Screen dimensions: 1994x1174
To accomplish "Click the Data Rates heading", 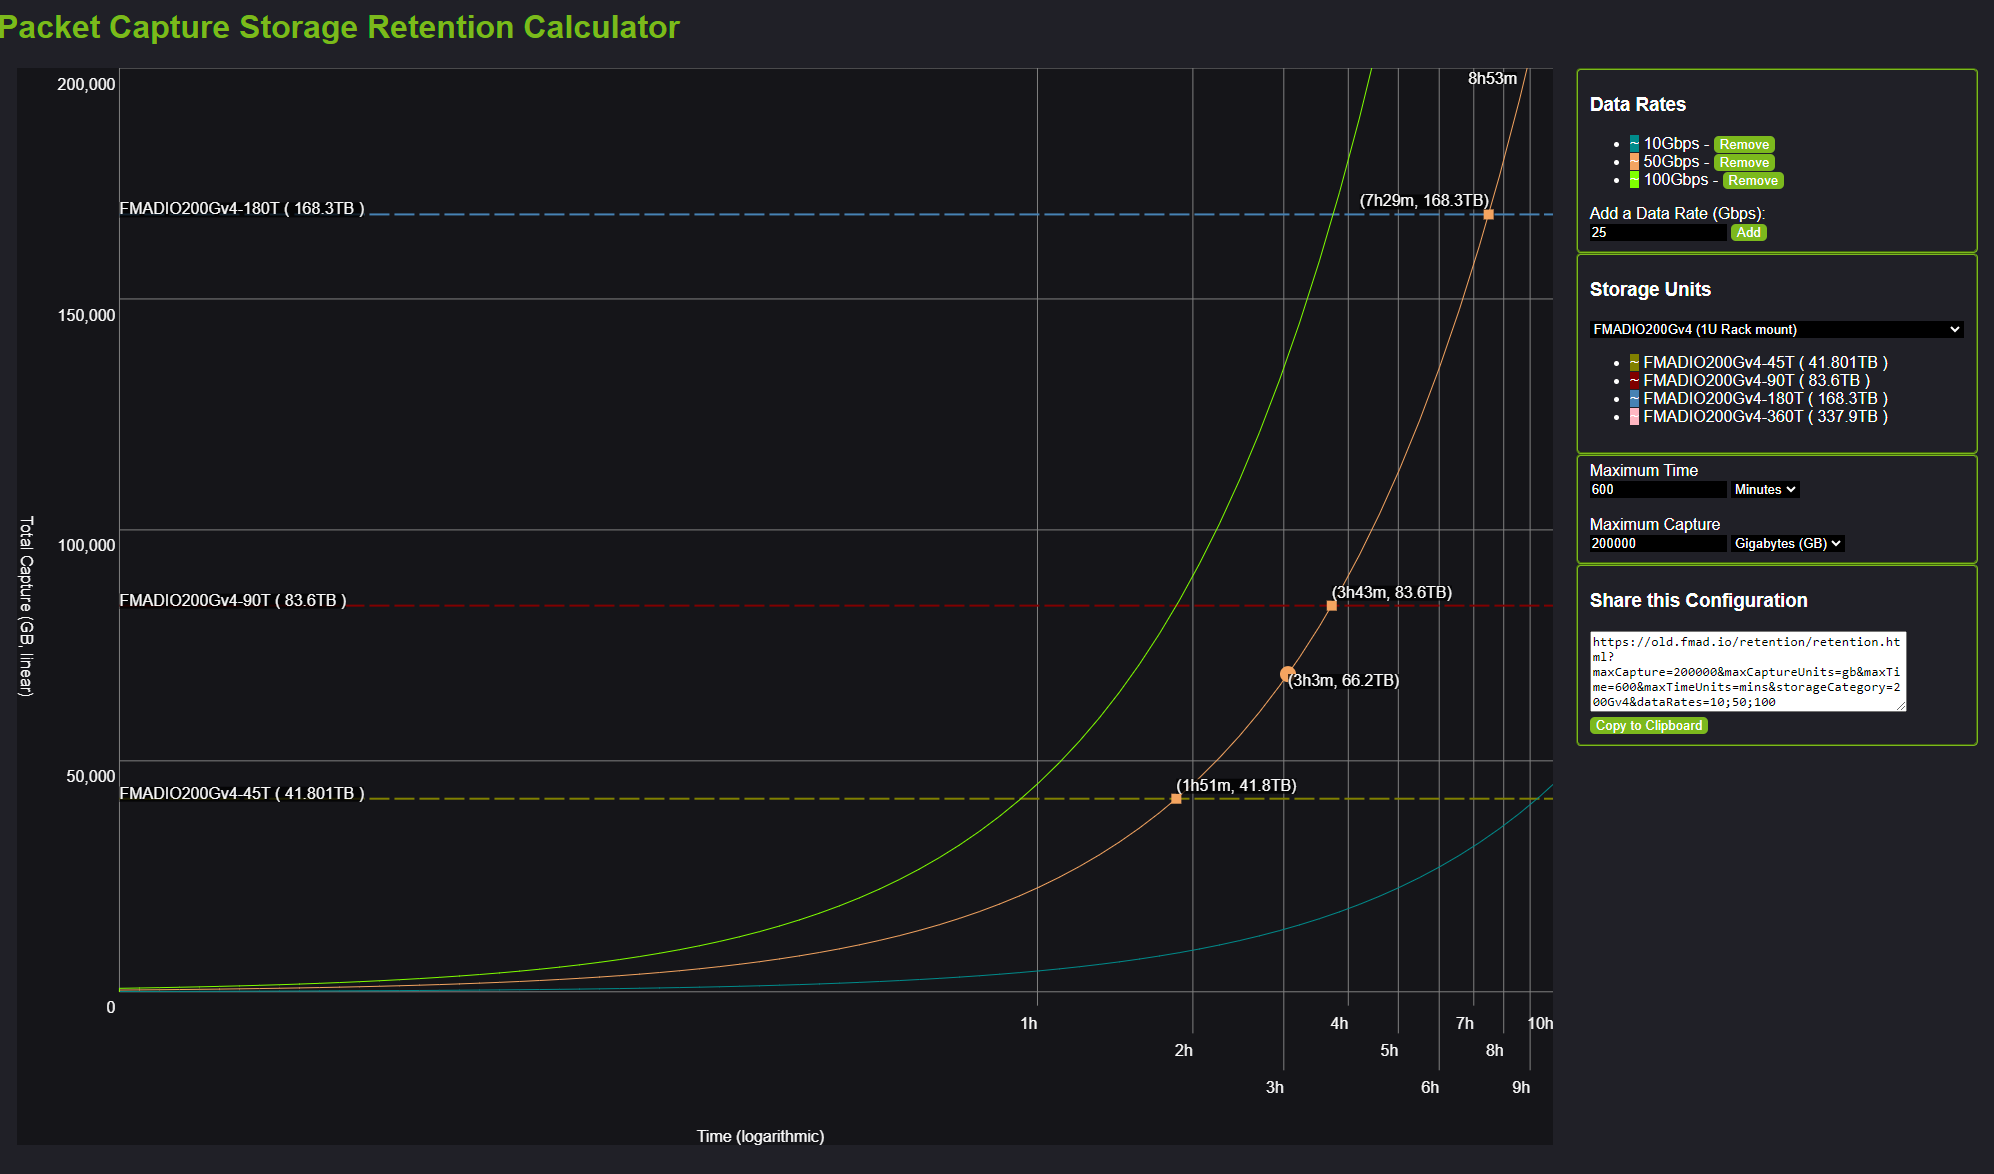I will pos(1637,105).
